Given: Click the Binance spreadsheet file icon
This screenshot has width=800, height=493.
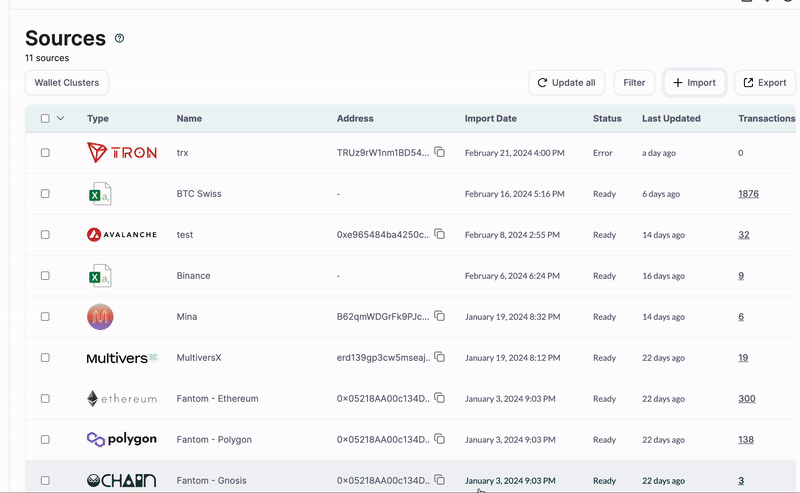Looking at the screenshot, I should [100, 276].
